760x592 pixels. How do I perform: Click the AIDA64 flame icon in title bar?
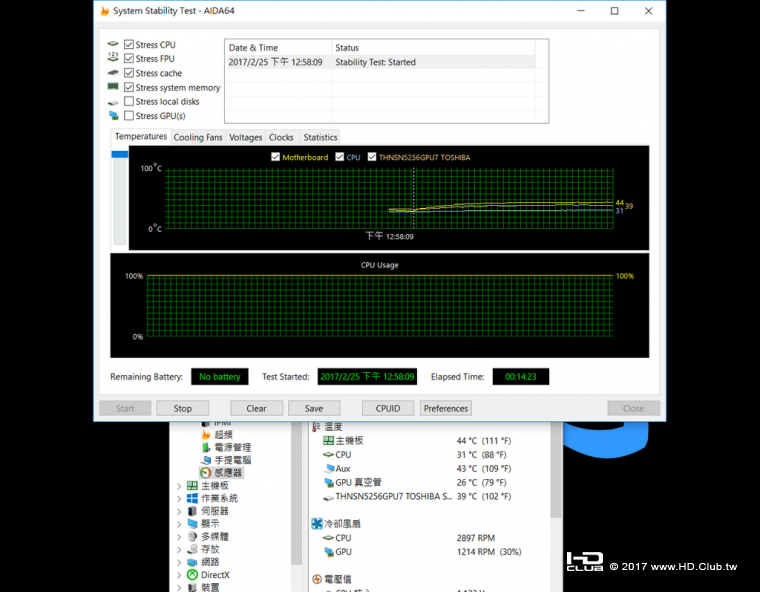(105, 11)
